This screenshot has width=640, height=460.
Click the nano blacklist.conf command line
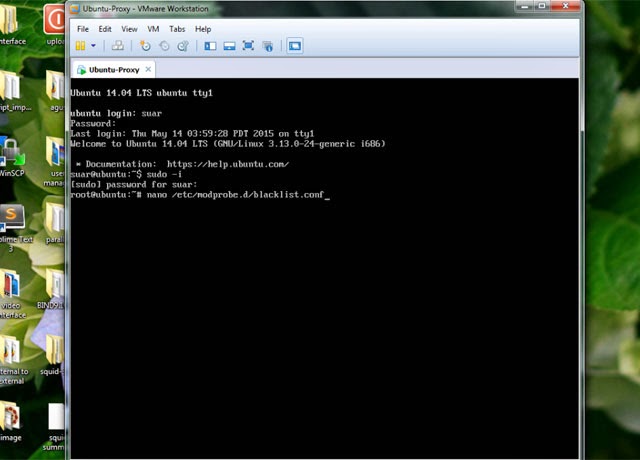coord(200,195)
